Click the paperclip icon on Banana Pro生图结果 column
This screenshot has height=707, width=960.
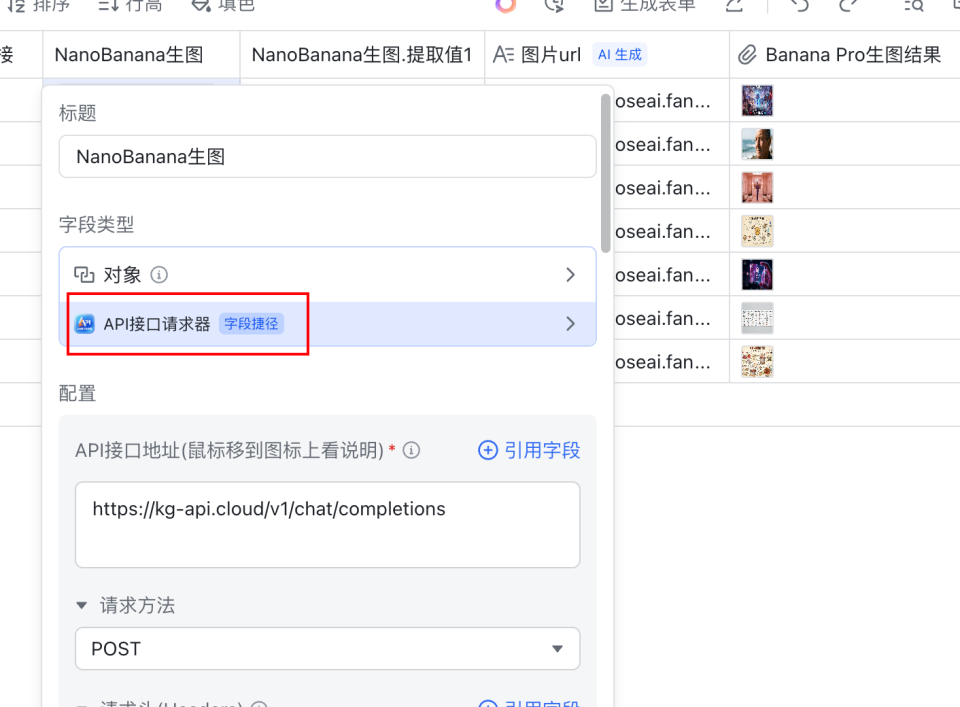(x=746, y=55)
